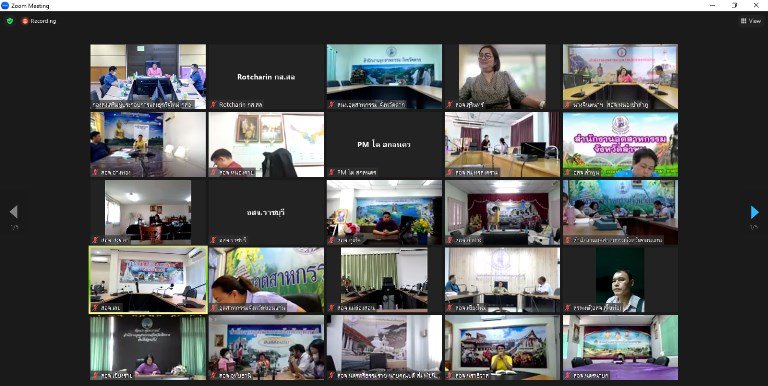The height and width of the screenshot is (386, 768).
Task: Click the red Recording indicator icon
Action: coord(24,21)
